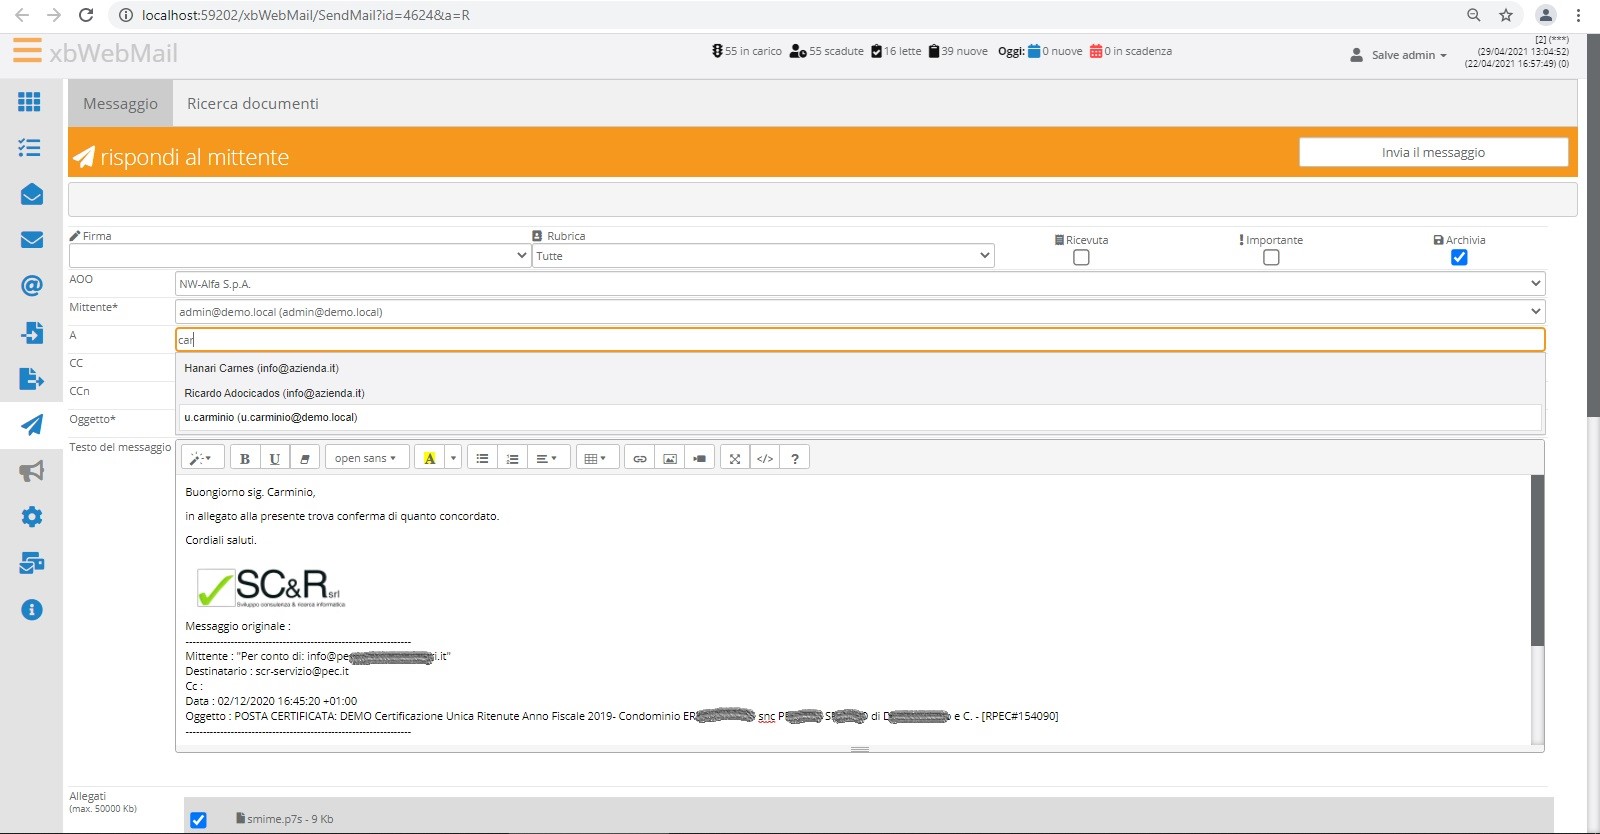The width and height of the screenshot is (1600, 834).
Task: Open editor help with the question mark
Action: [x=795, y=458]
